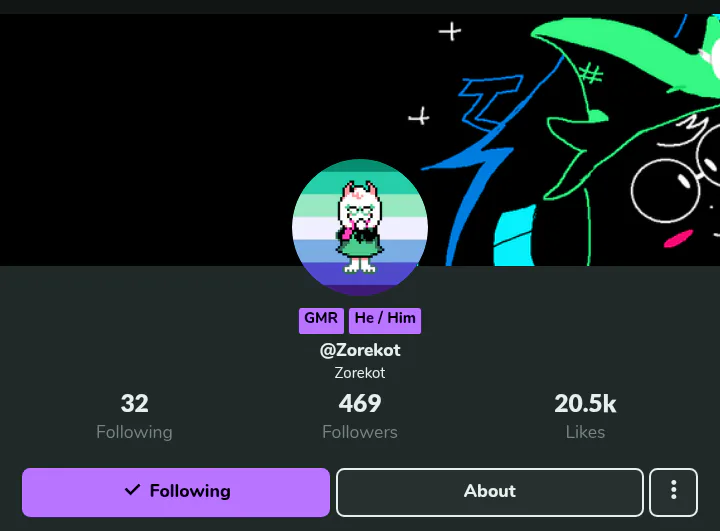Screen dimensions: 720x531
Task: View the 20.5k Likes count
Action: 585,404
